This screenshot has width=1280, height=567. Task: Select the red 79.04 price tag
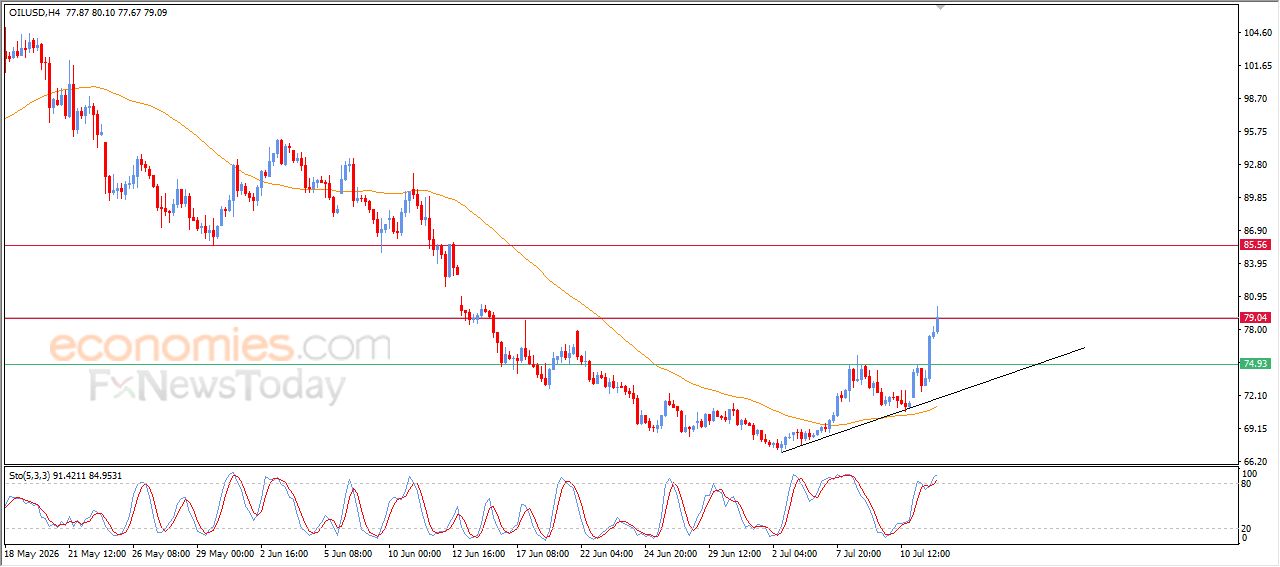coord(1255,318)
